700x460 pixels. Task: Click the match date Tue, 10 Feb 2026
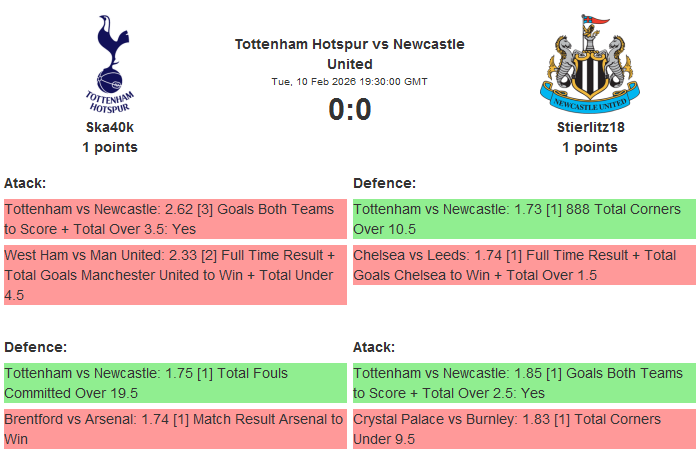click(x=349, y=82)
